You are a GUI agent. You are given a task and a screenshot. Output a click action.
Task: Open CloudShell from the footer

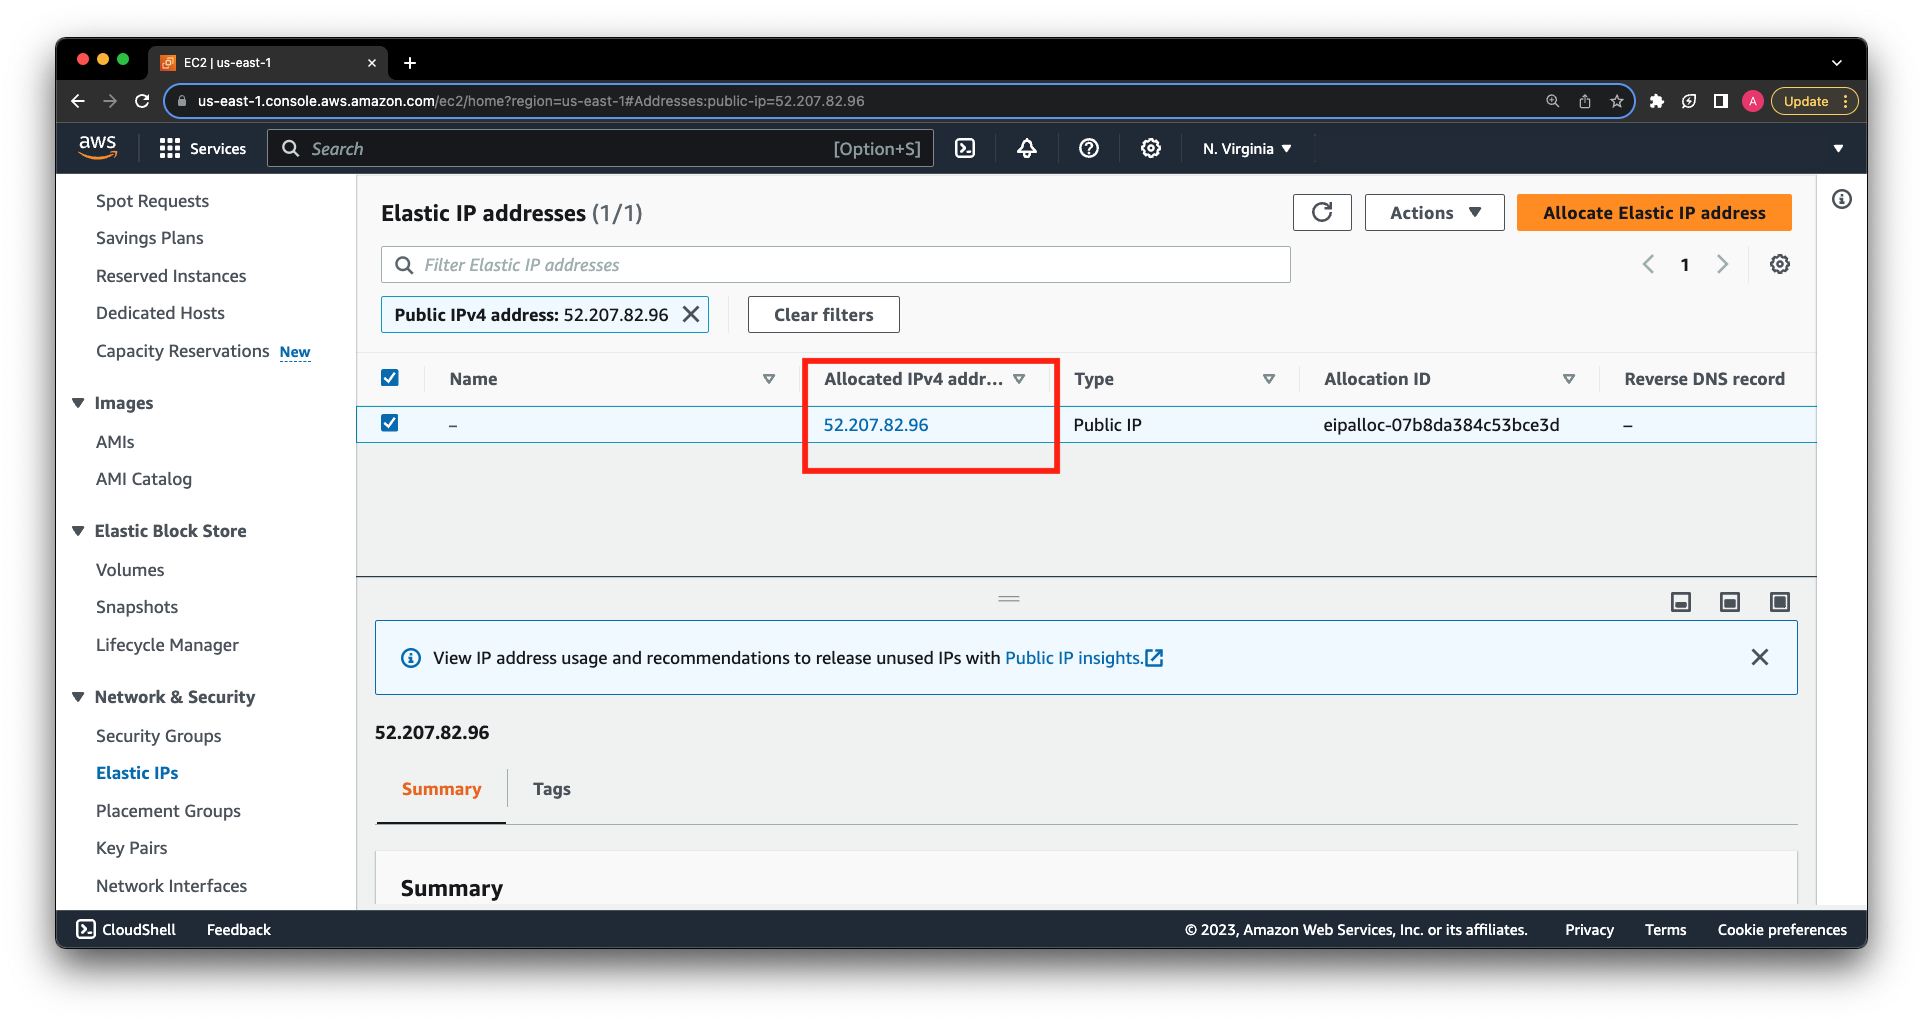[x=127, y=929]
